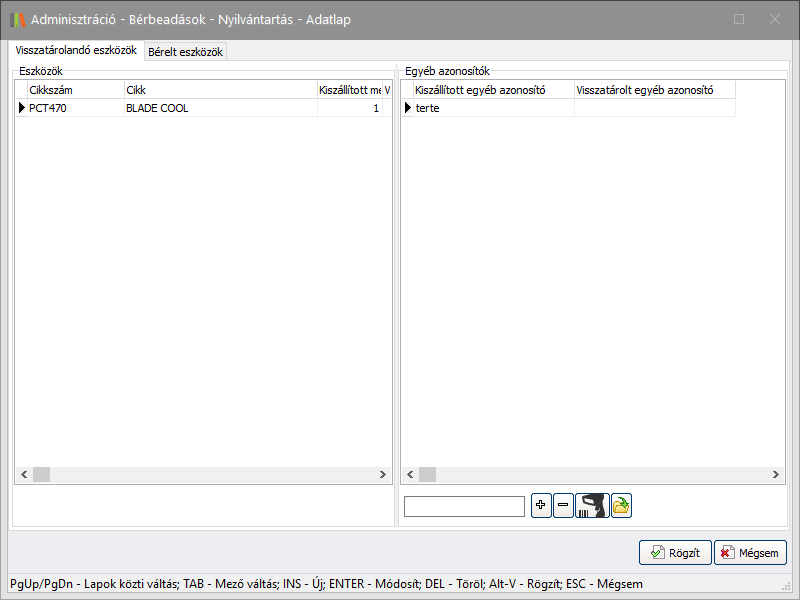Sort by Cikkszám column header
The width and height of the screenshot is (800, 600).
pos(74,90)
